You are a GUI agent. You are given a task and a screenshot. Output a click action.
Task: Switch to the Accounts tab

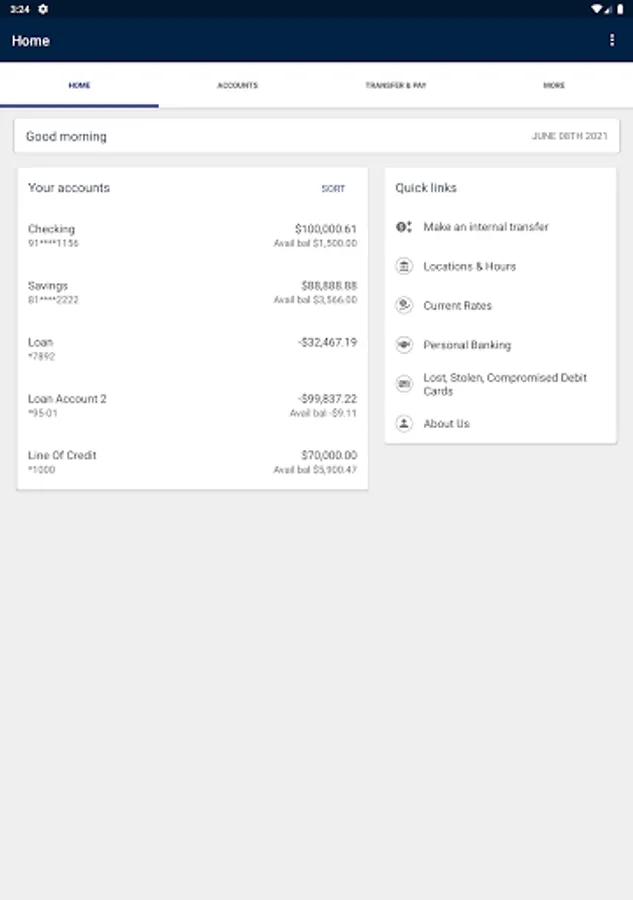click(x=237, y=85)
